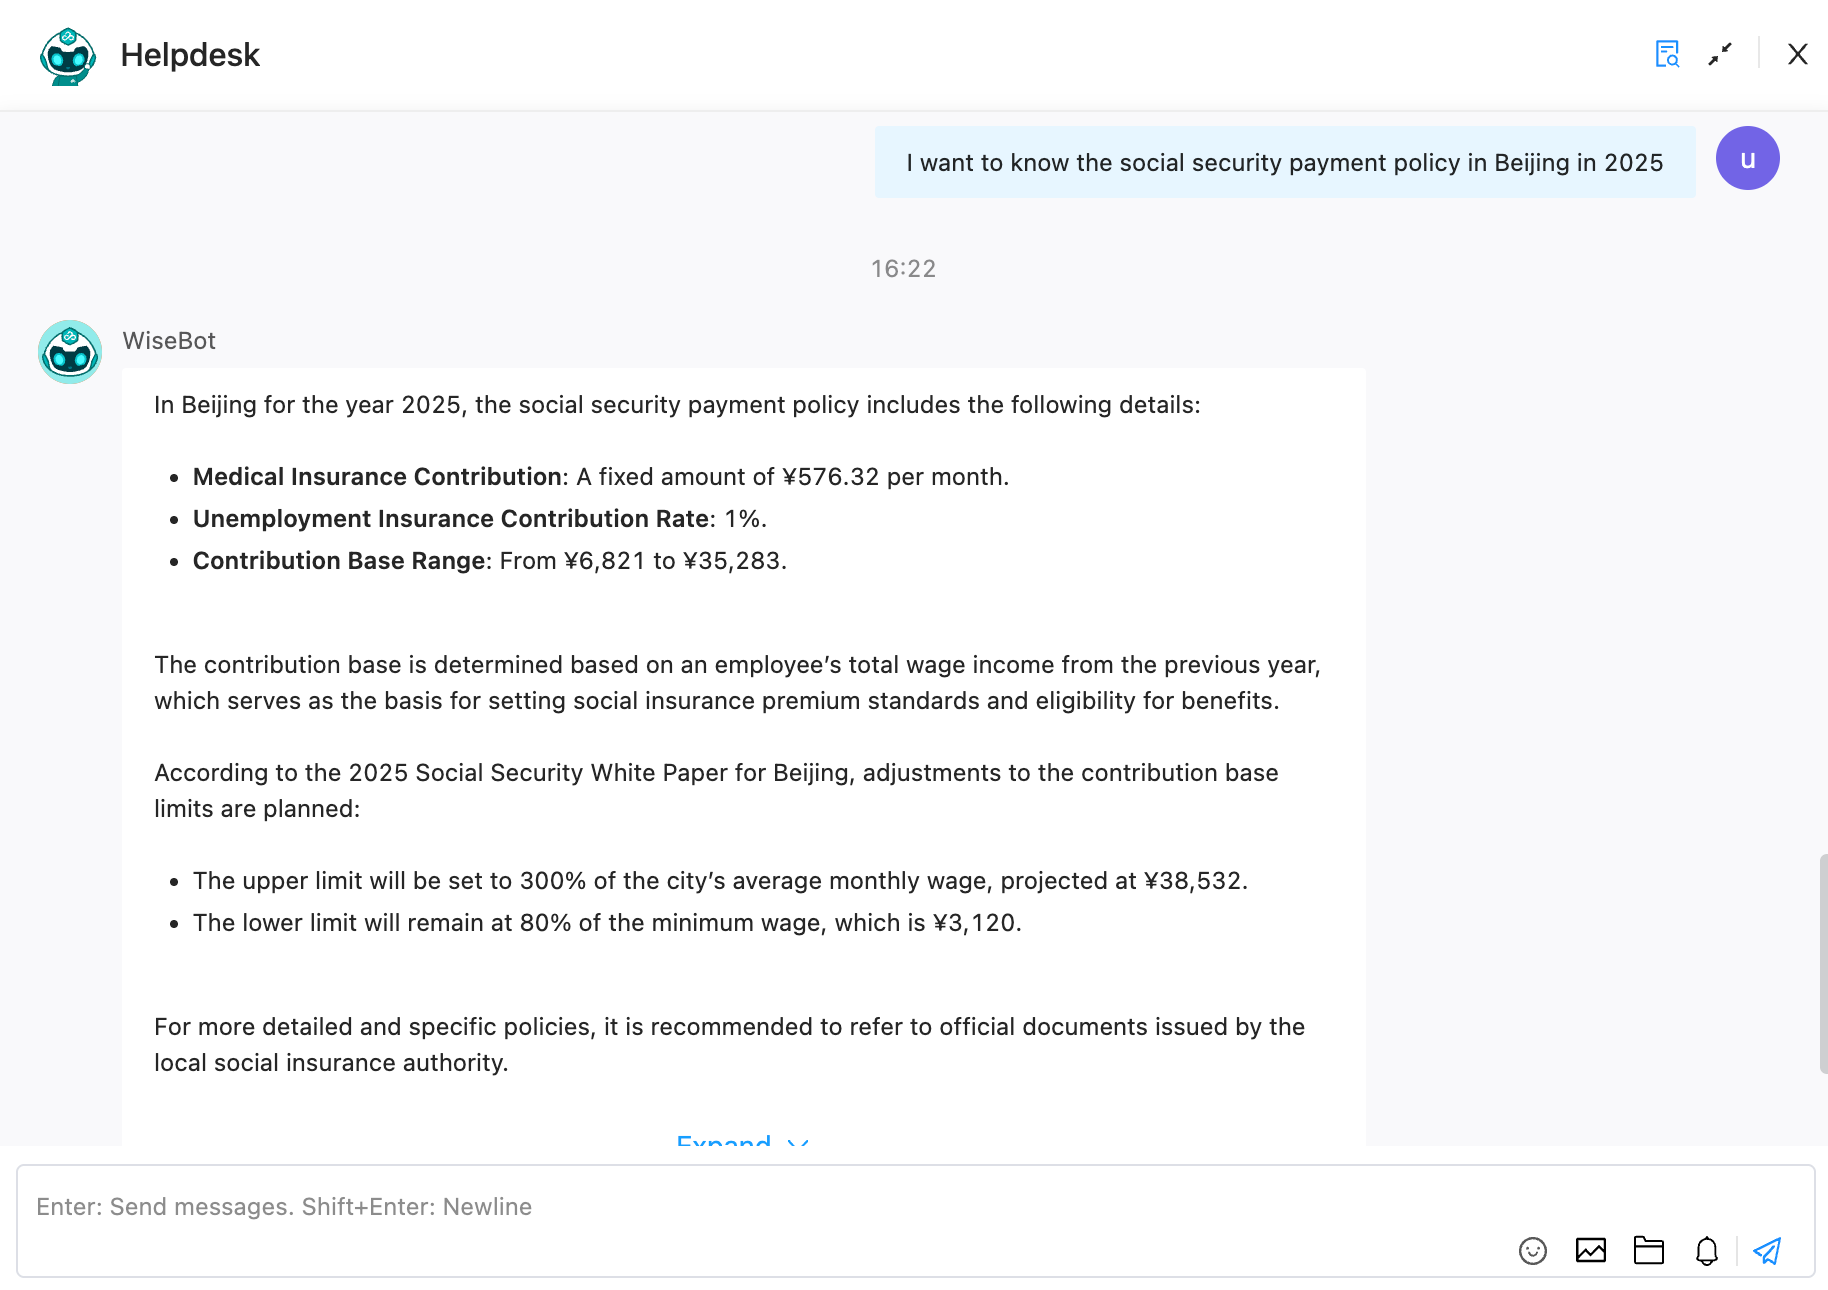Viewport: 1828px width, 1290px height.
Task: Click the Helpdesk title text
Action: point(191,55)
